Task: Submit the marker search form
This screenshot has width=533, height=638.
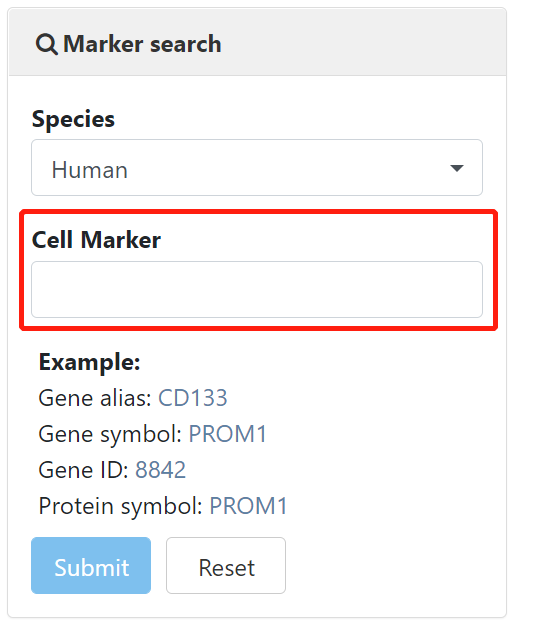Action: (91, 566)
